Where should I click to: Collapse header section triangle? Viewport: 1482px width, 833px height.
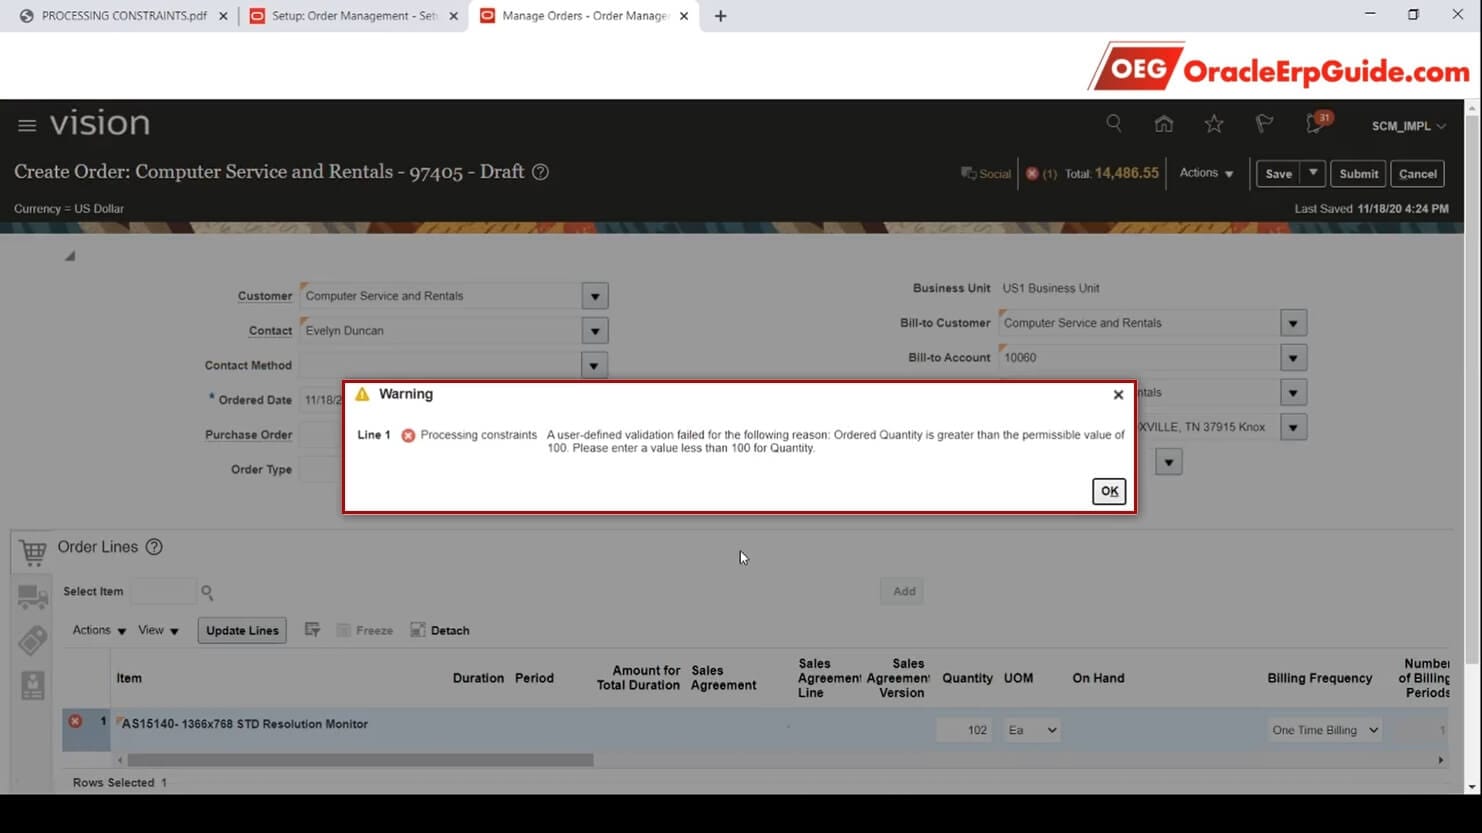pyautogui.click(x=70, y=256)
